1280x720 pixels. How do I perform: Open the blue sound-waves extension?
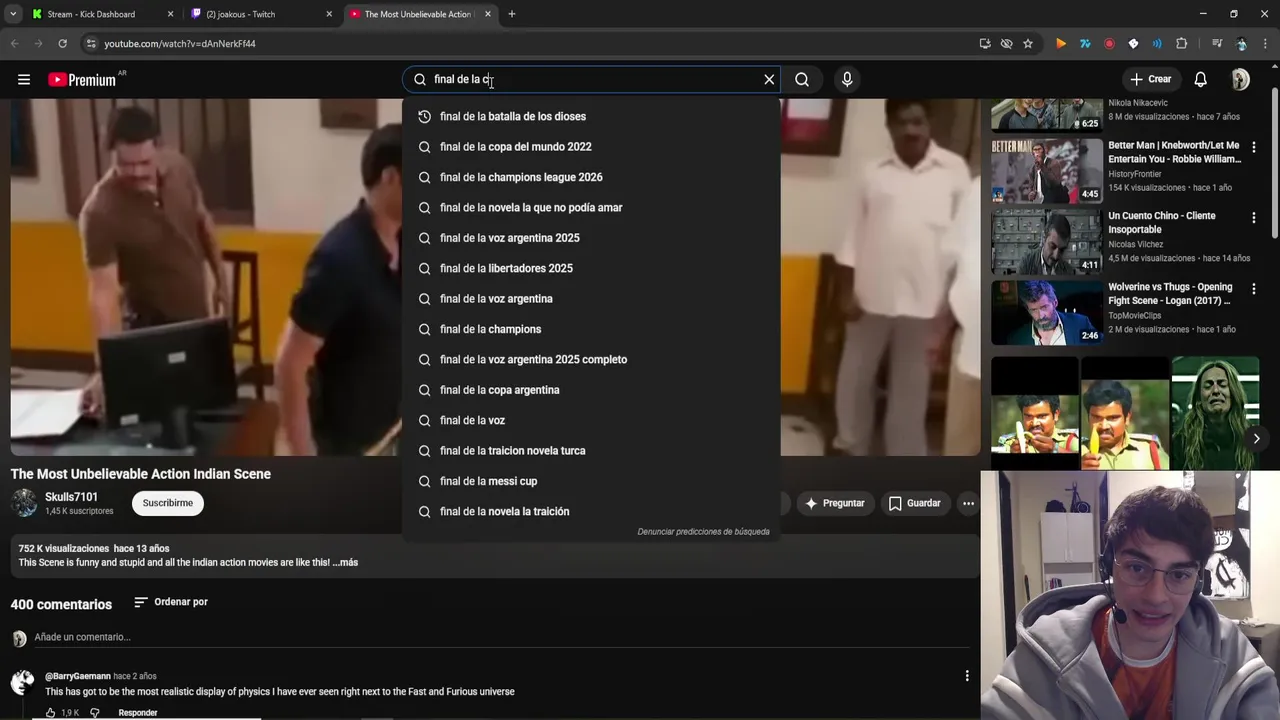click(x=1157, y=44)
